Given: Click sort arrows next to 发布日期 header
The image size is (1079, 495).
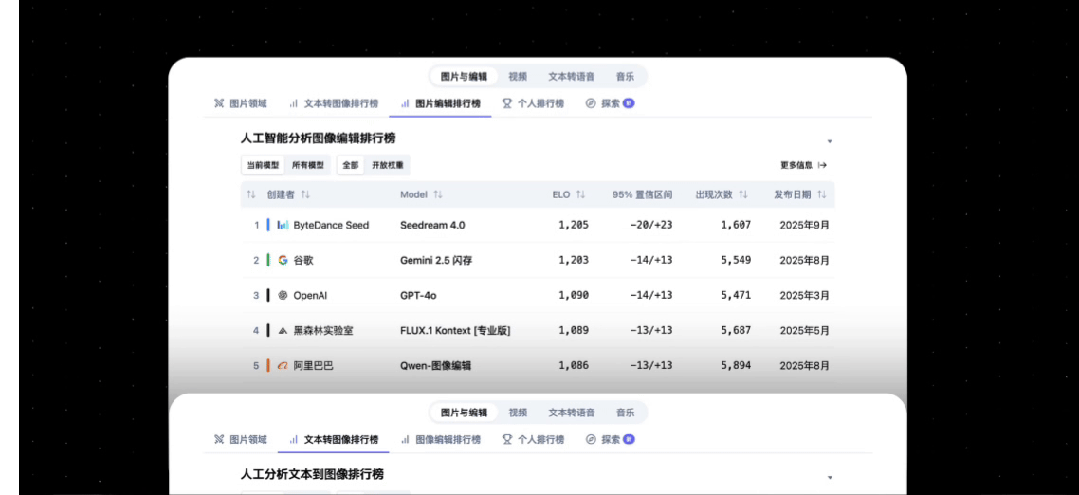Looking at the screenshot, I should pyautogui.click(x=821, y=194).
